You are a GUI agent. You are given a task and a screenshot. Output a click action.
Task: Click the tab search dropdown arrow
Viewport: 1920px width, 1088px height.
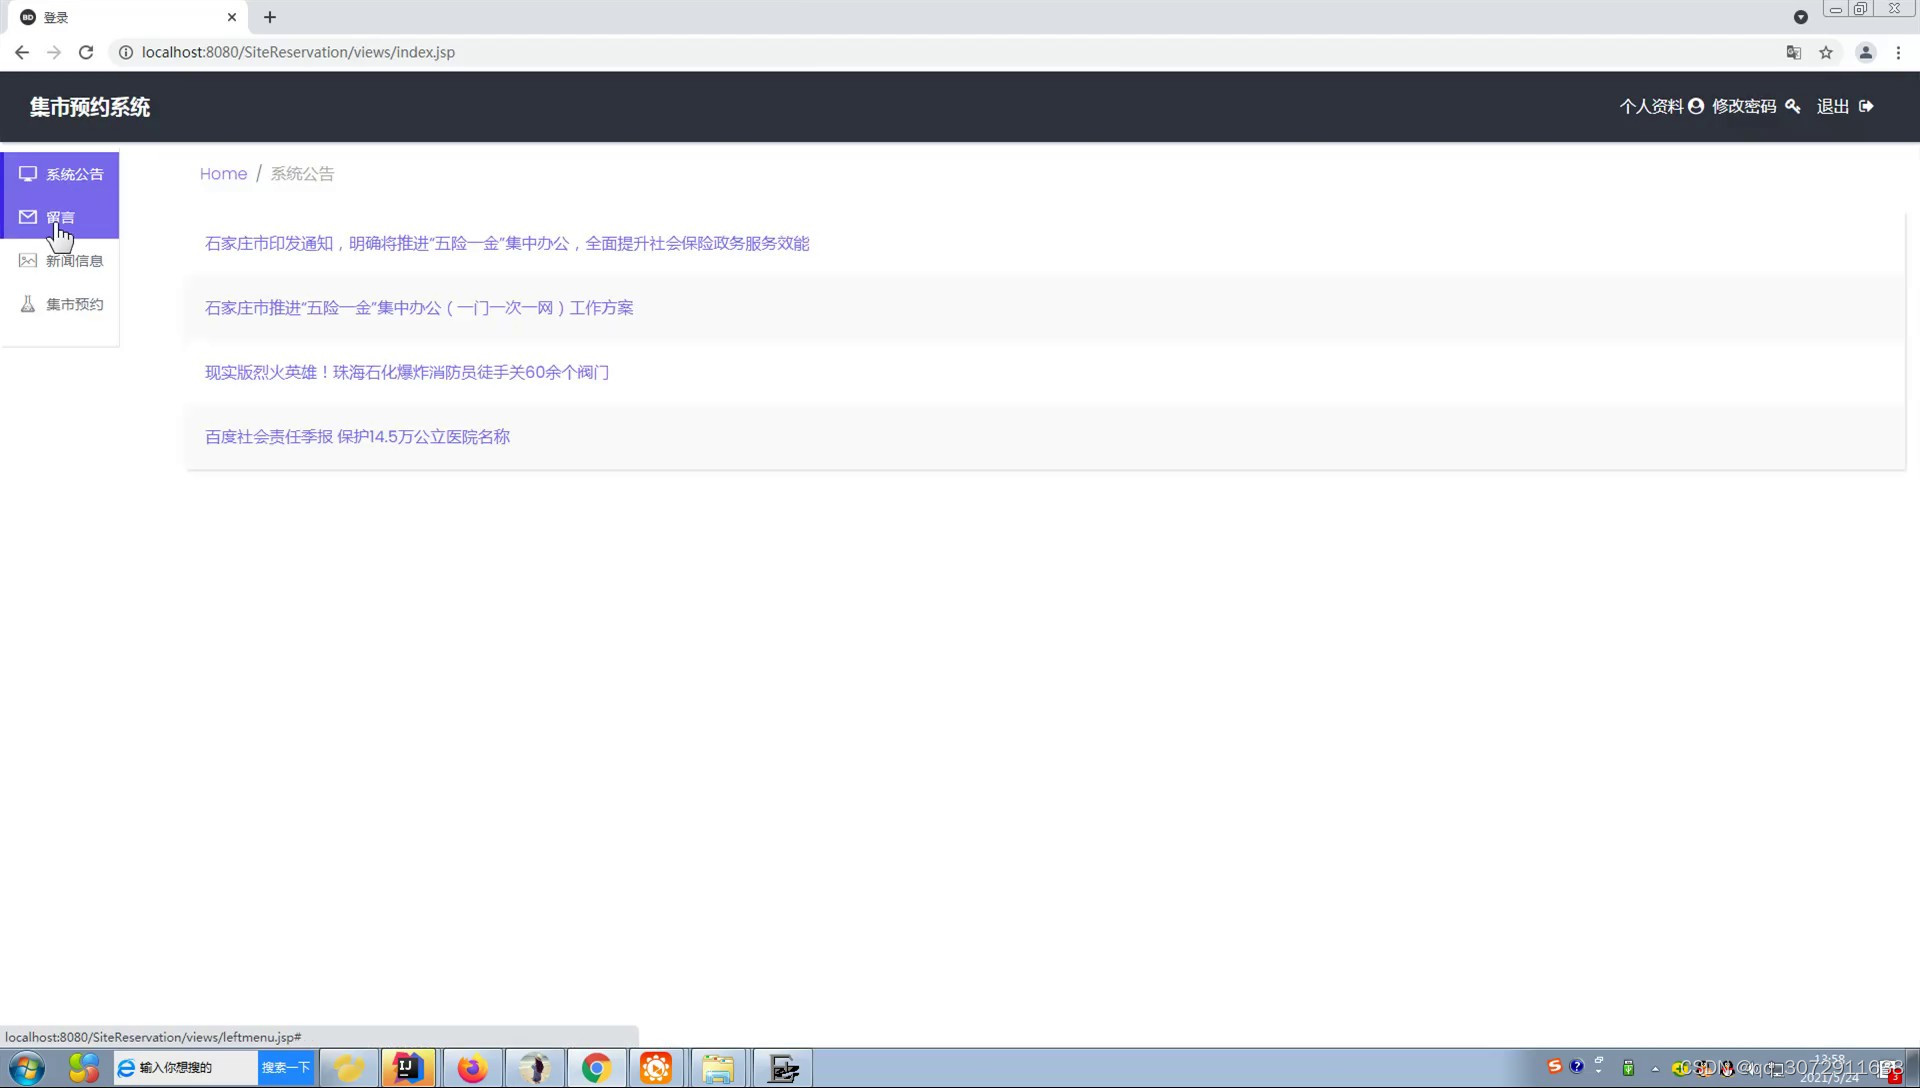[x=1801, y=17]
